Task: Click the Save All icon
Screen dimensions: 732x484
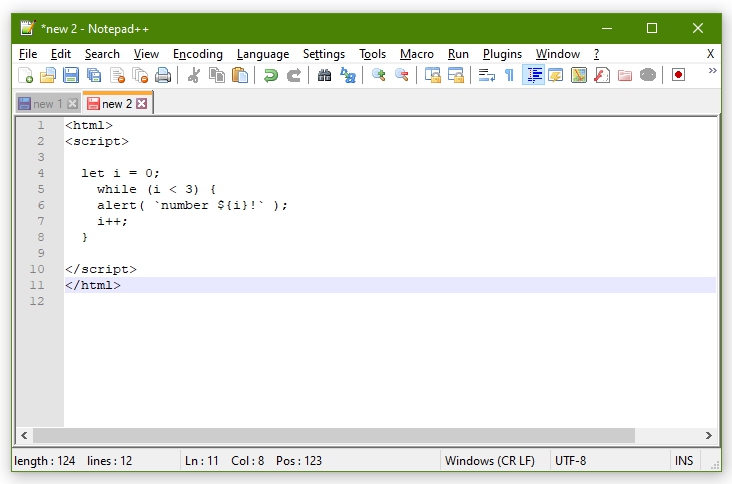Action: [94, 75]
